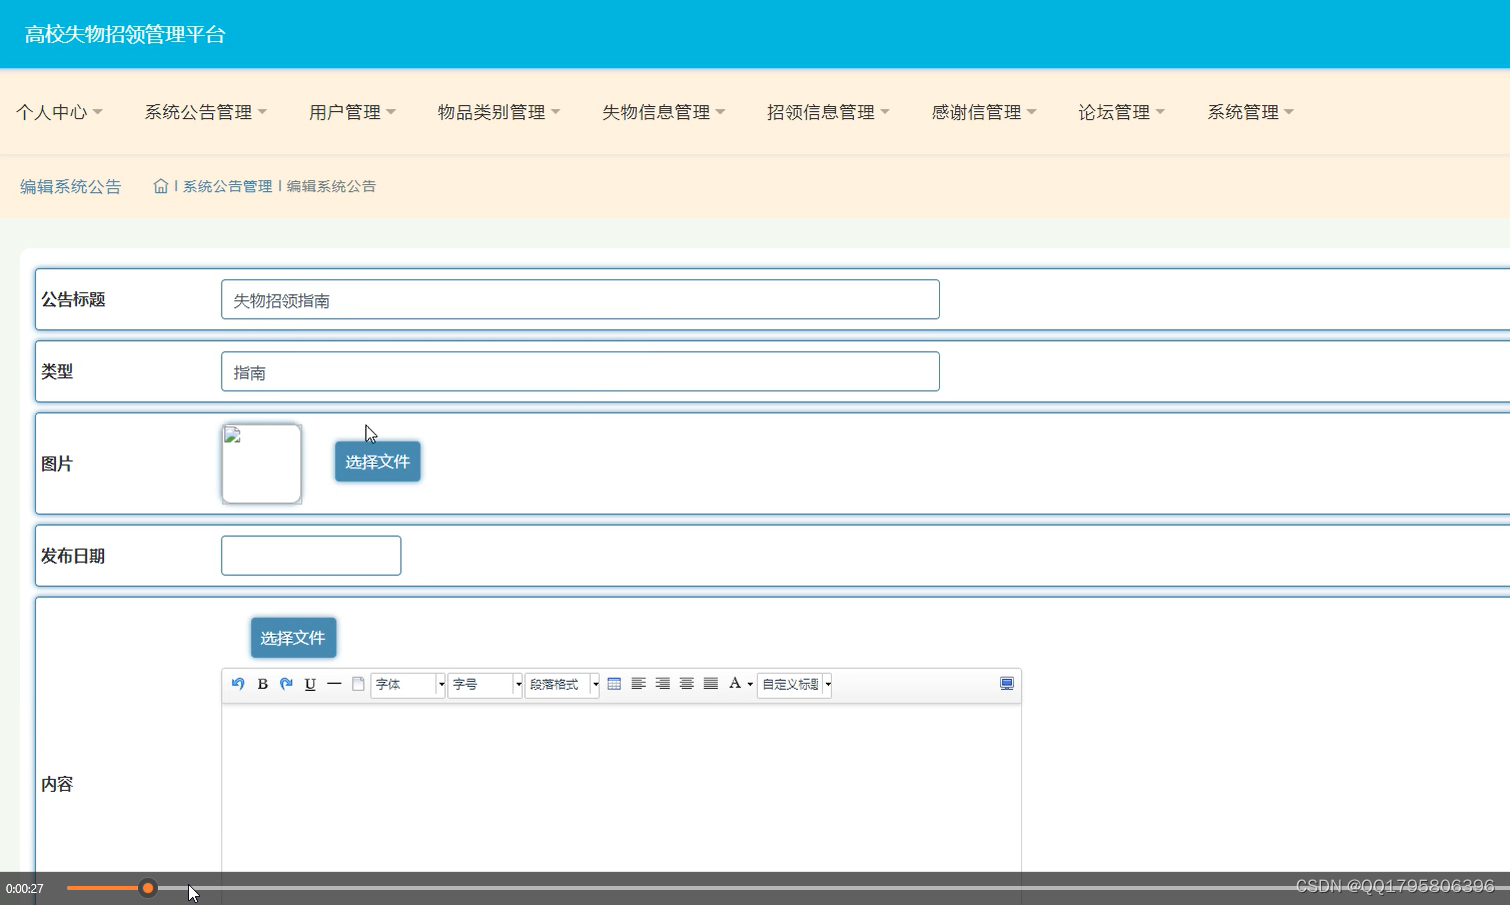Click the insert table icon
This screenshot has width=1510, height=905.
click(x=614, y=684)
